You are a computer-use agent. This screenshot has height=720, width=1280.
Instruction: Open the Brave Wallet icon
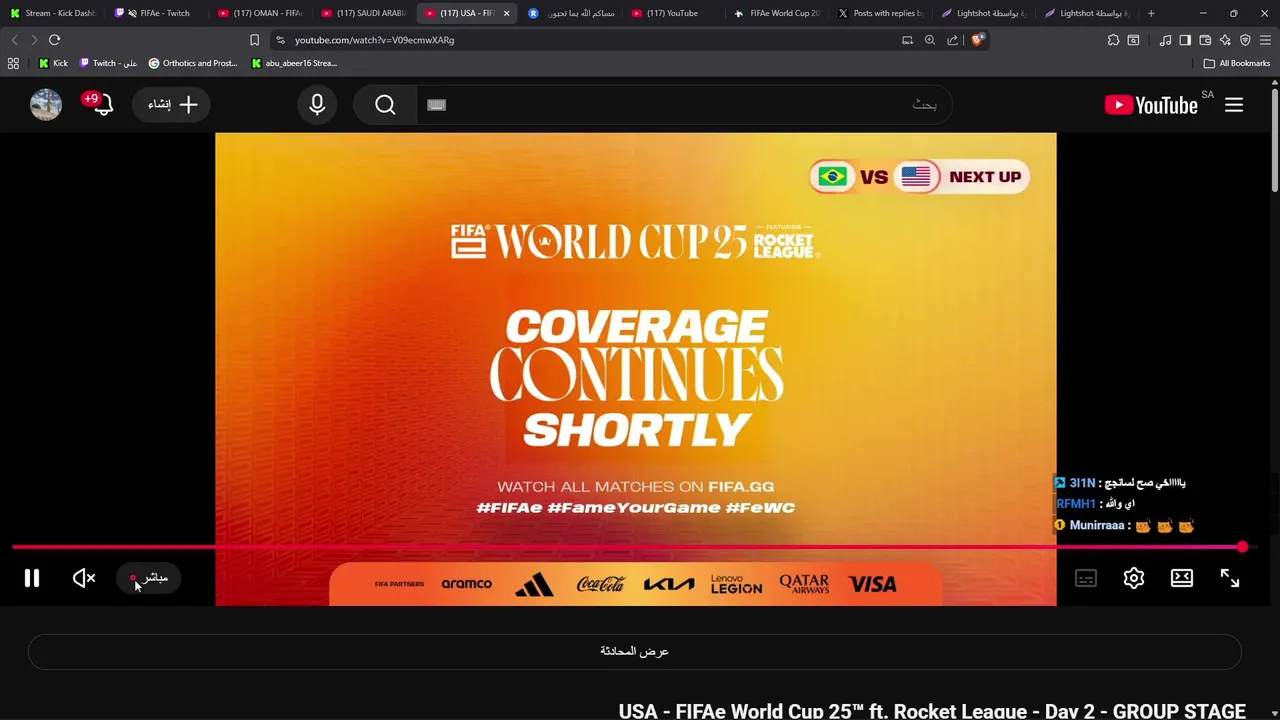coord(1205,40)
